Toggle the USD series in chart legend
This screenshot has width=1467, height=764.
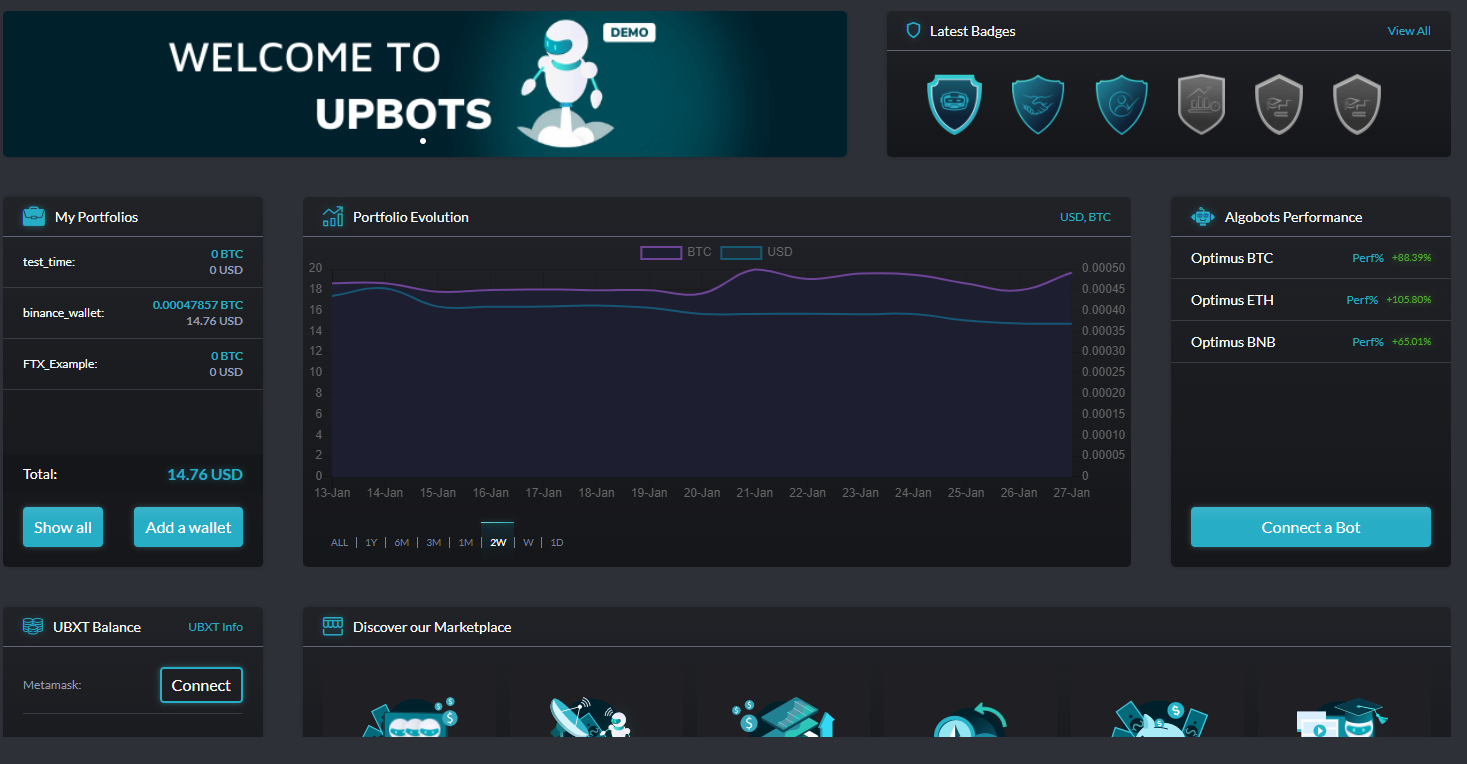click(x=756, y=252)
